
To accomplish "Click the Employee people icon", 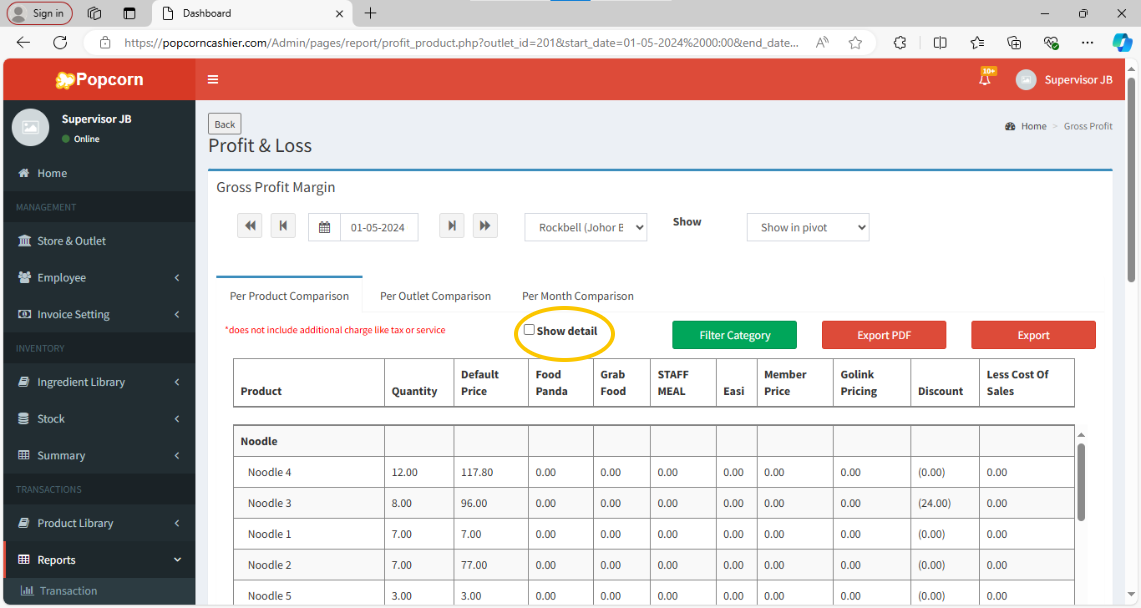I will point(24,277).
